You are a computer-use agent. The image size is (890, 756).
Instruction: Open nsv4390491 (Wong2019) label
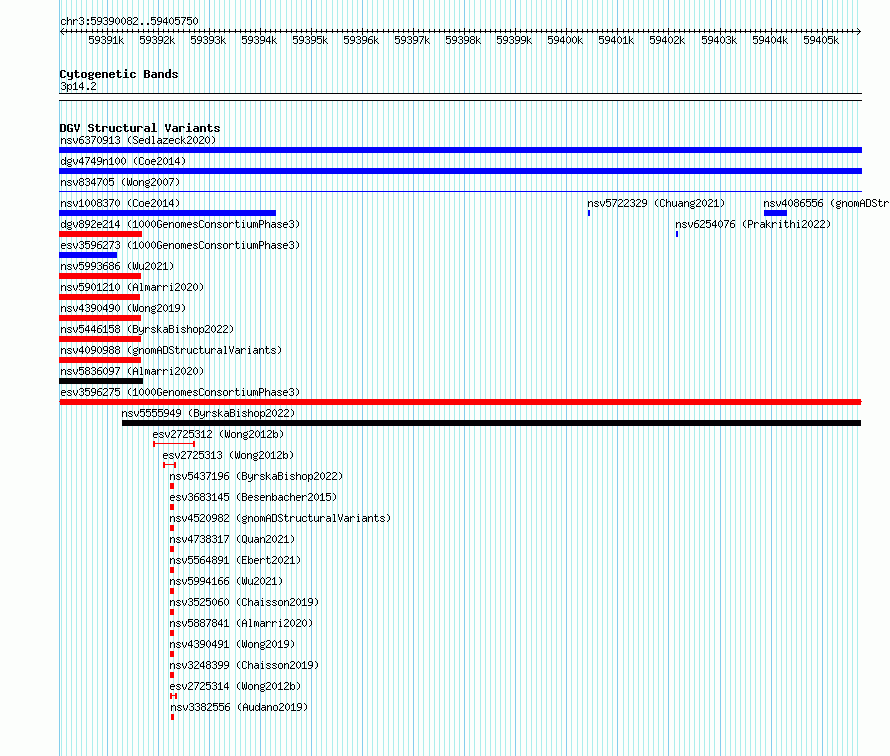point(232,644)
